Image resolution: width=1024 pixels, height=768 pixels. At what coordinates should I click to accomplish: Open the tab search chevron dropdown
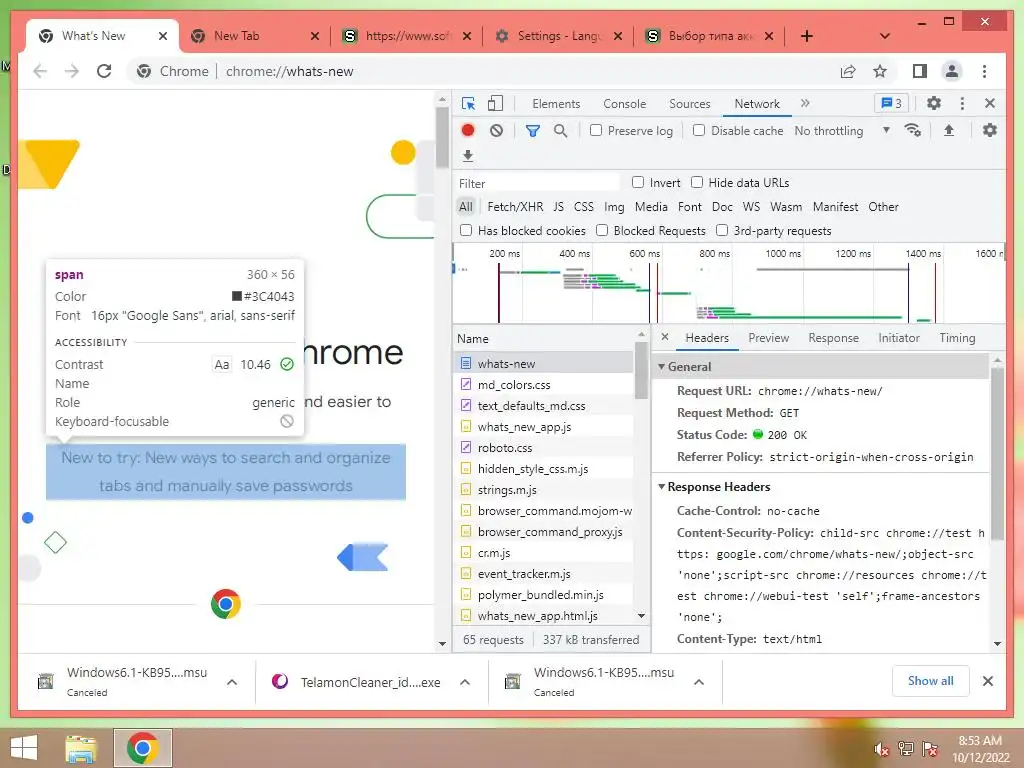click(884, 36)
